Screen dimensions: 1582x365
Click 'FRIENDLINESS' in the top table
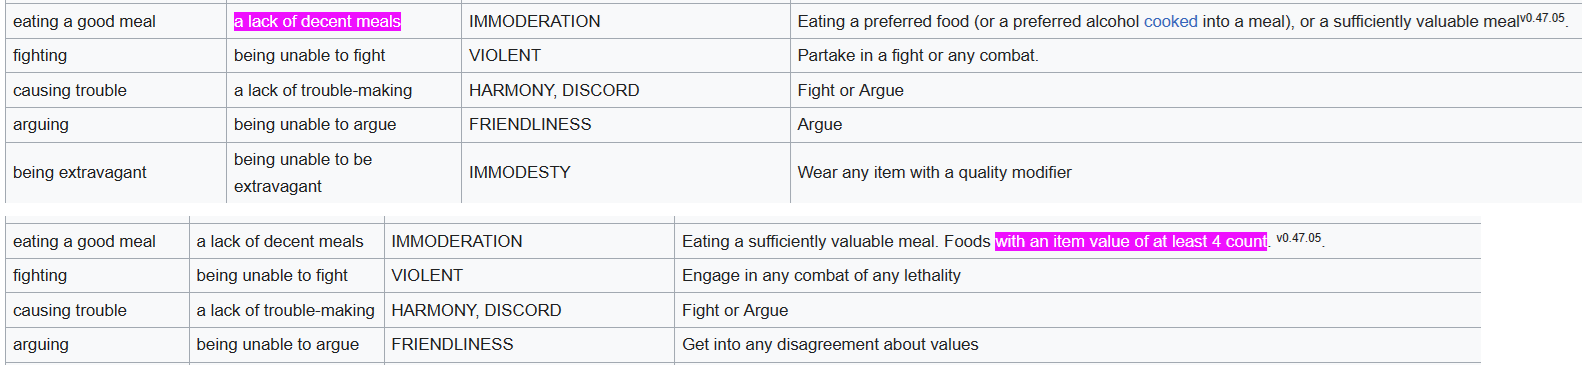(530, 124)
